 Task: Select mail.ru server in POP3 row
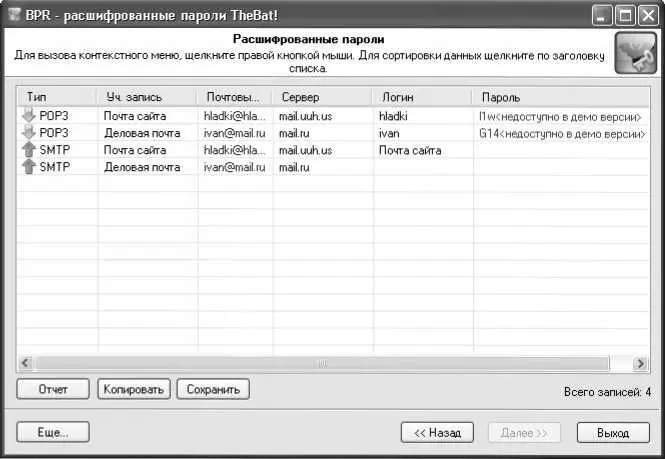coord(294,133)
